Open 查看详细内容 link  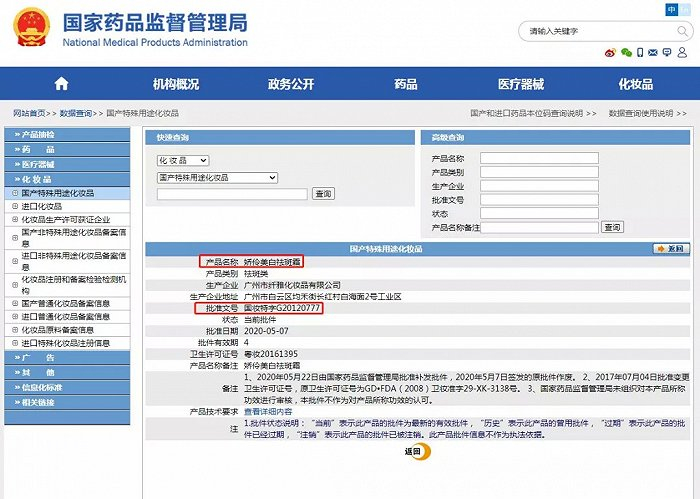point(268,412)
